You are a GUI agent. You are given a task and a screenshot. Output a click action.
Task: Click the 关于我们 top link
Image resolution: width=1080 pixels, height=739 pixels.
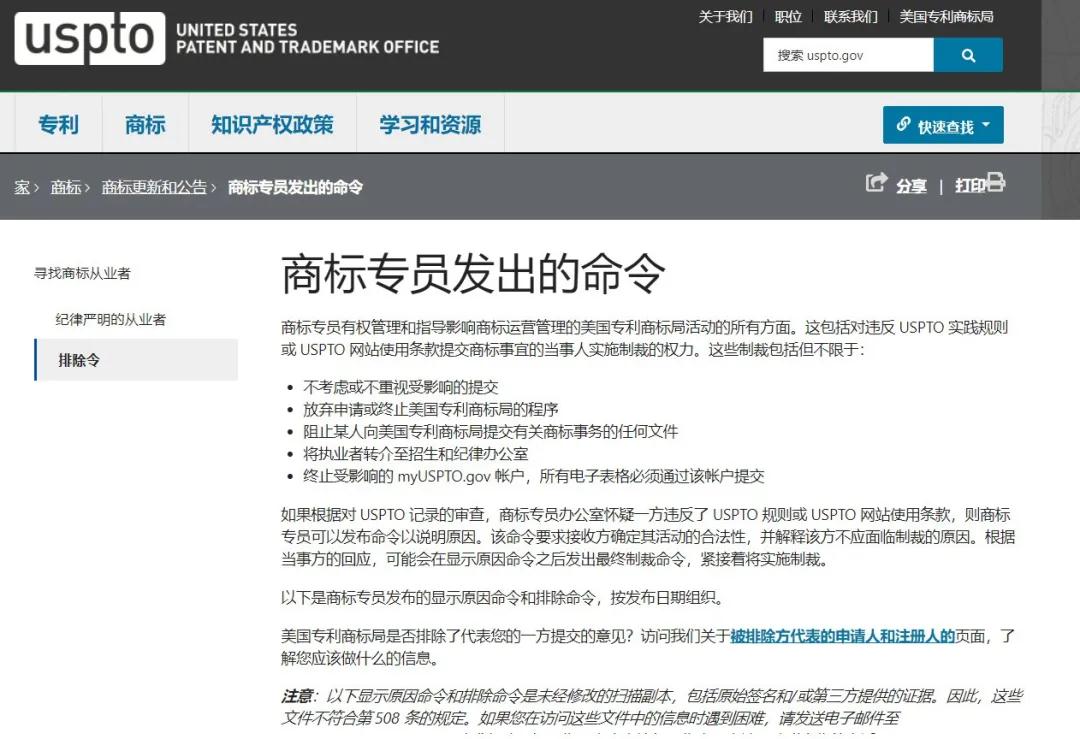(x=725, y=17)
